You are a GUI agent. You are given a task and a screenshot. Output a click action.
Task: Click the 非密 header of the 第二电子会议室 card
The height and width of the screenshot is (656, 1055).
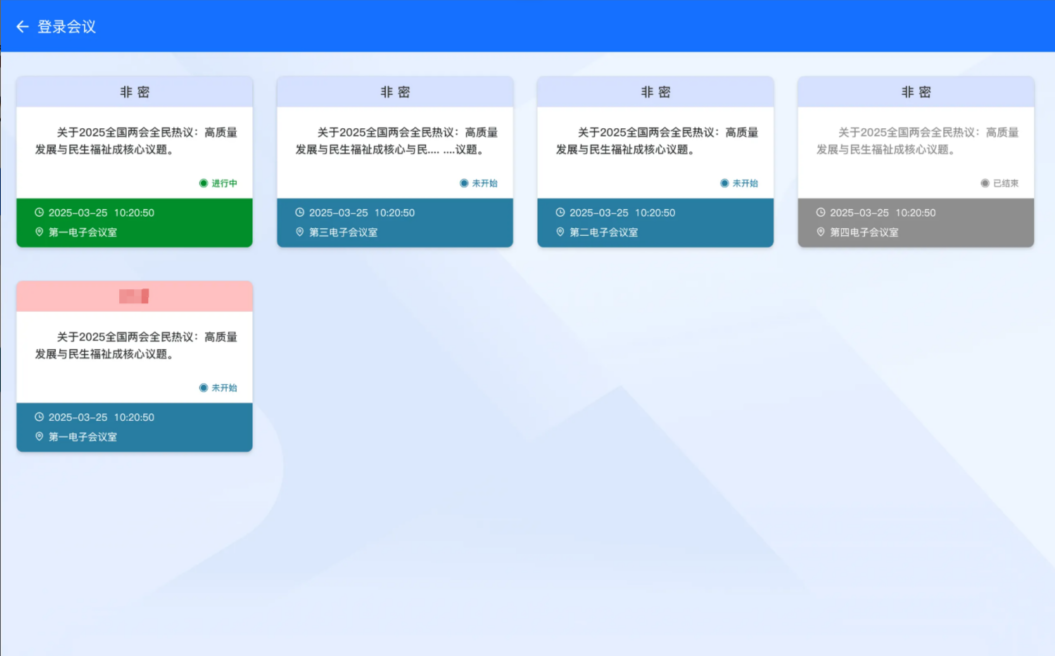(x=655, y=92)
